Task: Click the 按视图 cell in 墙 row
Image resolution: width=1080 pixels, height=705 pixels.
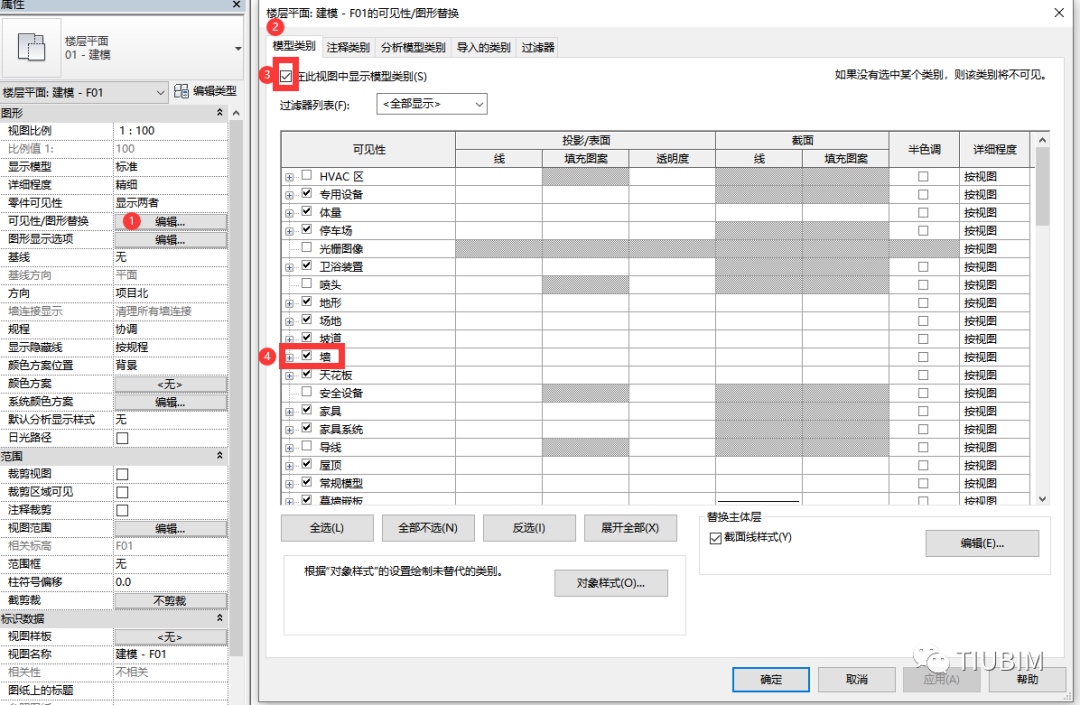Action: point(994,357)
